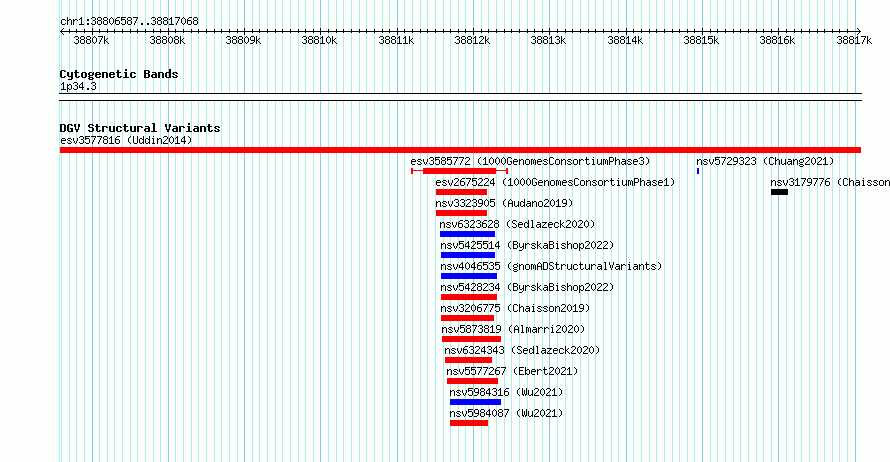Click the ruler's right arrow end
Image resolution: width=890 pixels, height=462 pixels.
coord(859,32)
